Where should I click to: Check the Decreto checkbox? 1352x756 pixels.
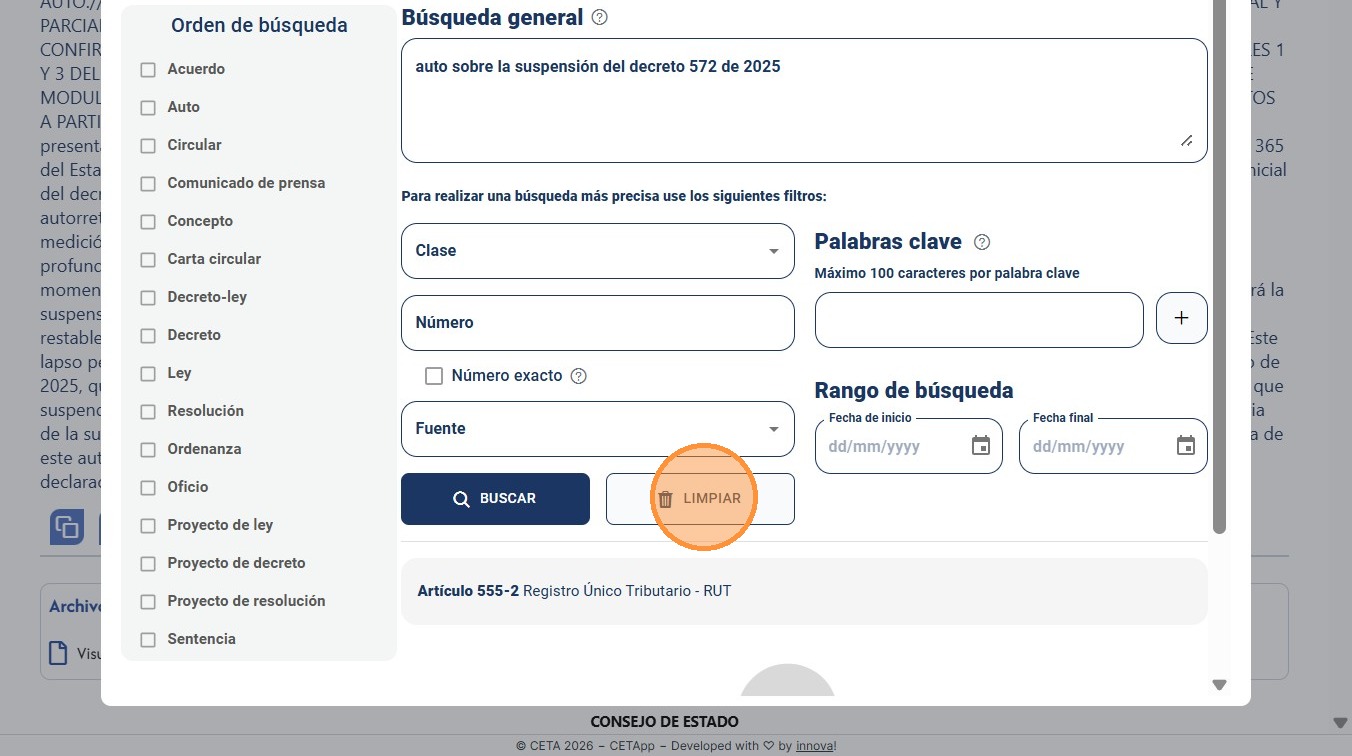click(148, 336)
